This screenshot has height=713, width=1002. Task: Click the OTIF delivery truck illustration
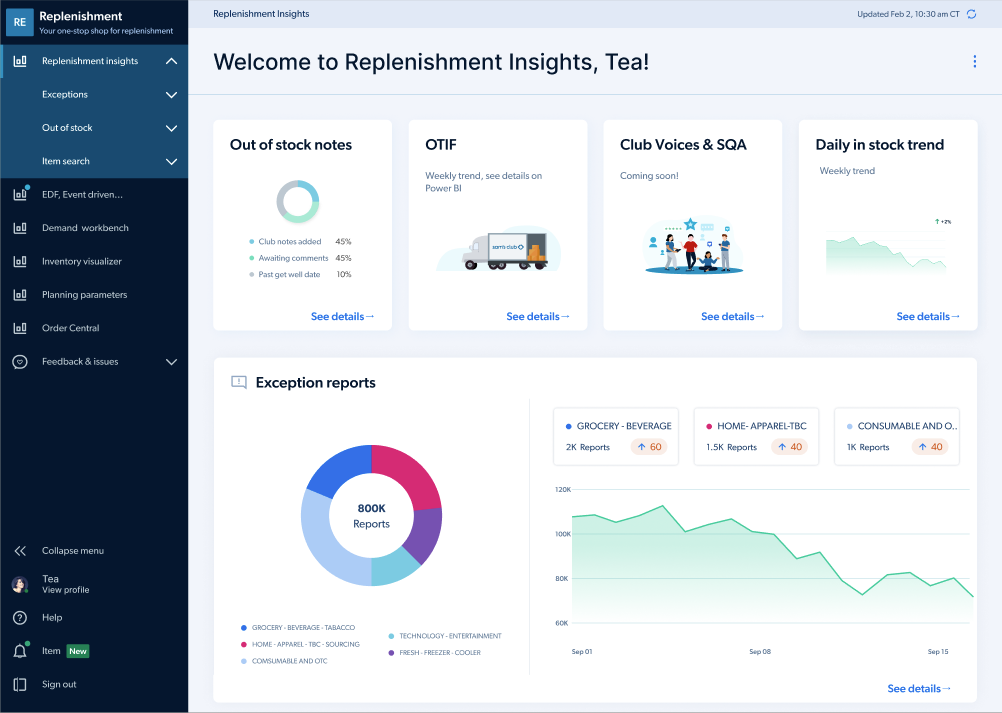[x=498, y=249]
